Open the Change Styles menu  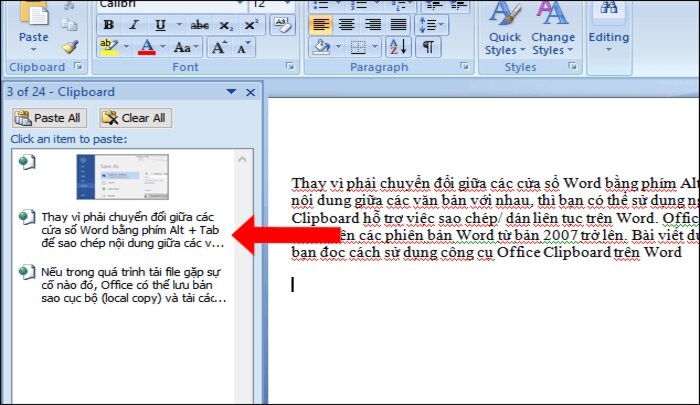[553, 28]
